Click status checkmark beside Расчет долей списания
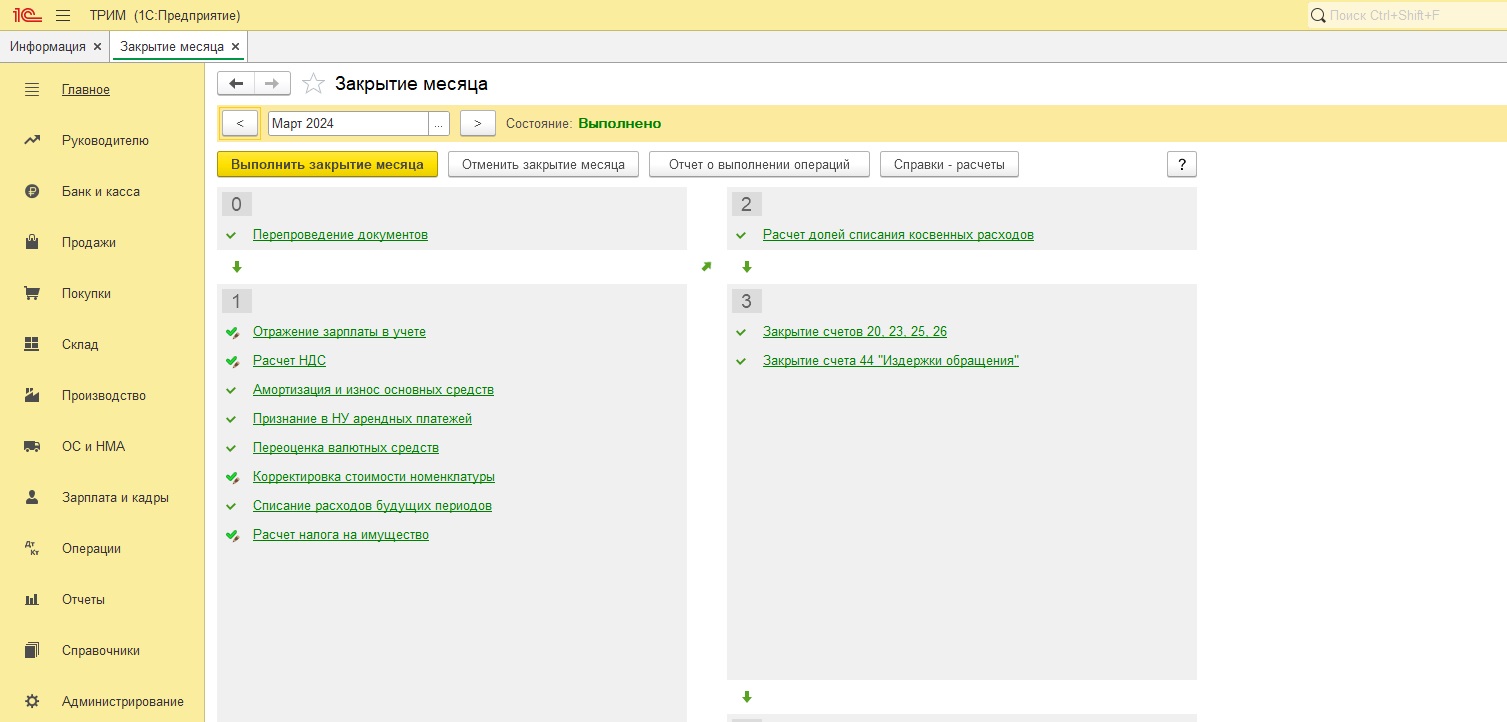The width and height of the screenshot is (1507, 722). point(741,235)
